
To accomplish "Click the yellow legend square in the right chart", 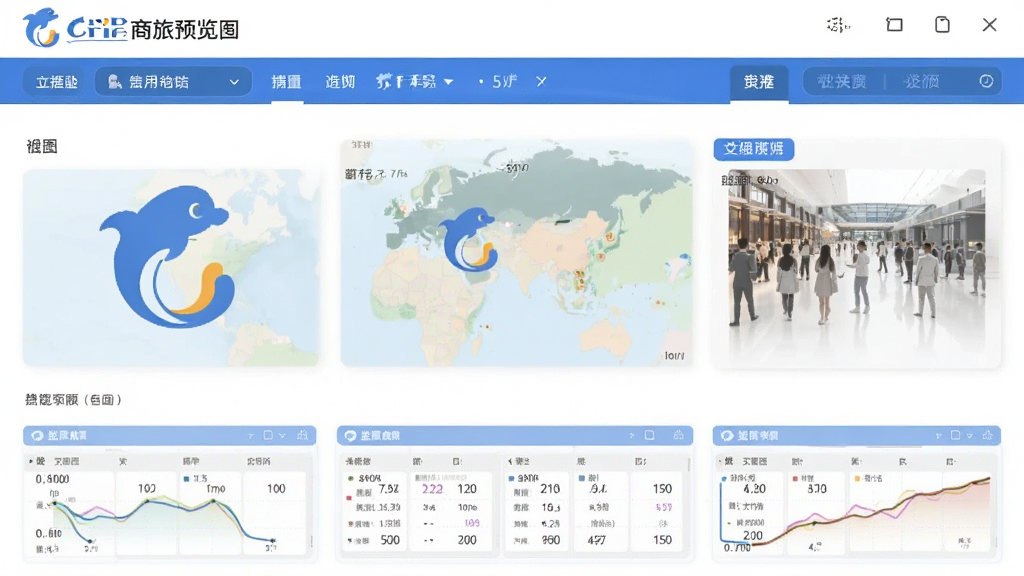I will coord(857,479).
